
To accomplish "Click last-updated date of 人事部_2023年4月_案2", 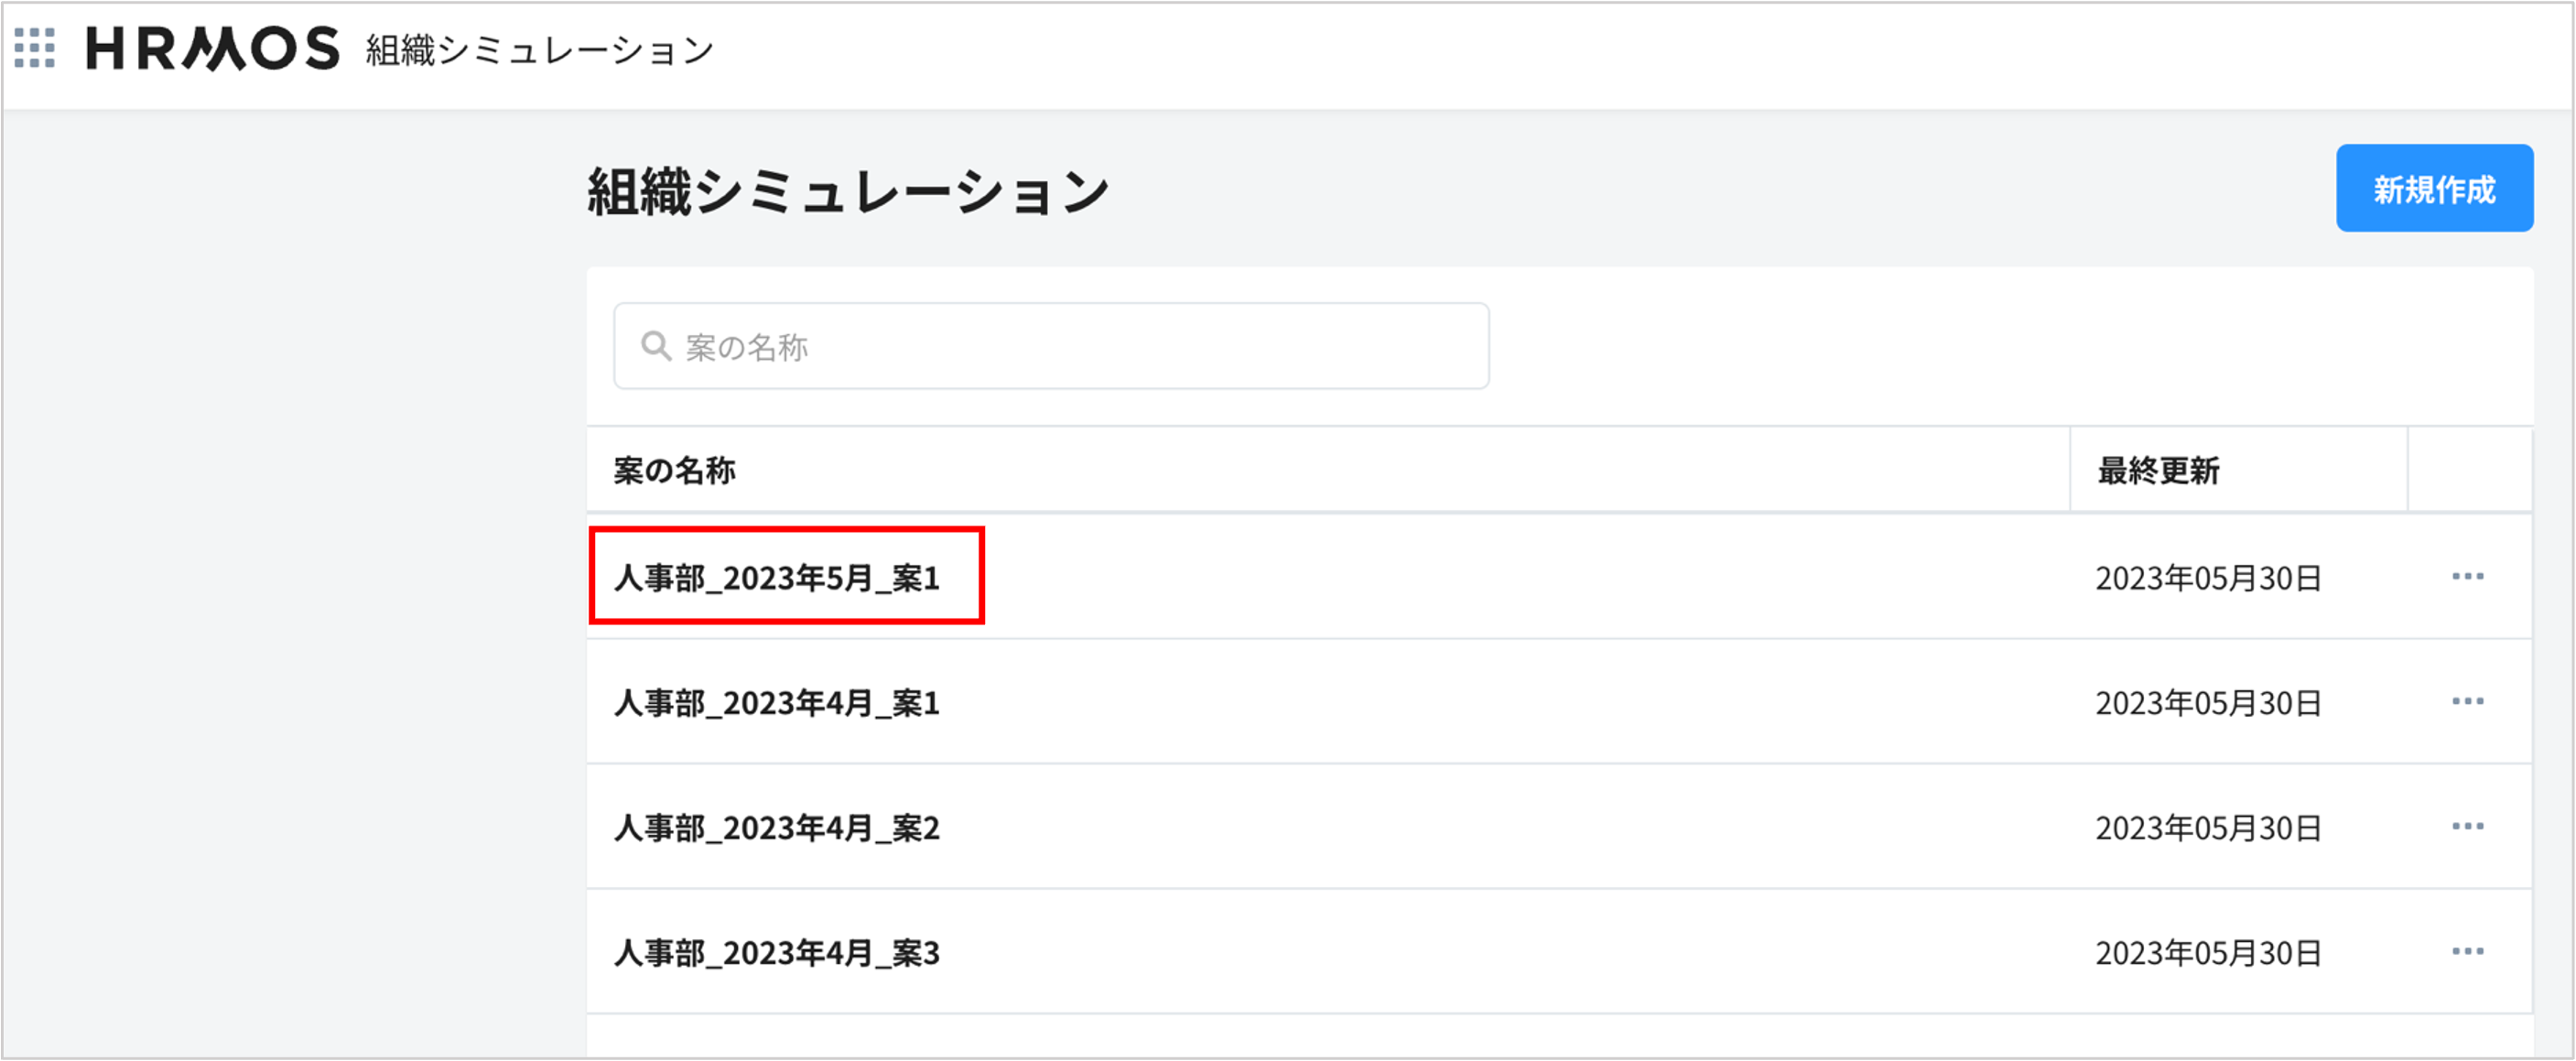I will click(2208, 828).
